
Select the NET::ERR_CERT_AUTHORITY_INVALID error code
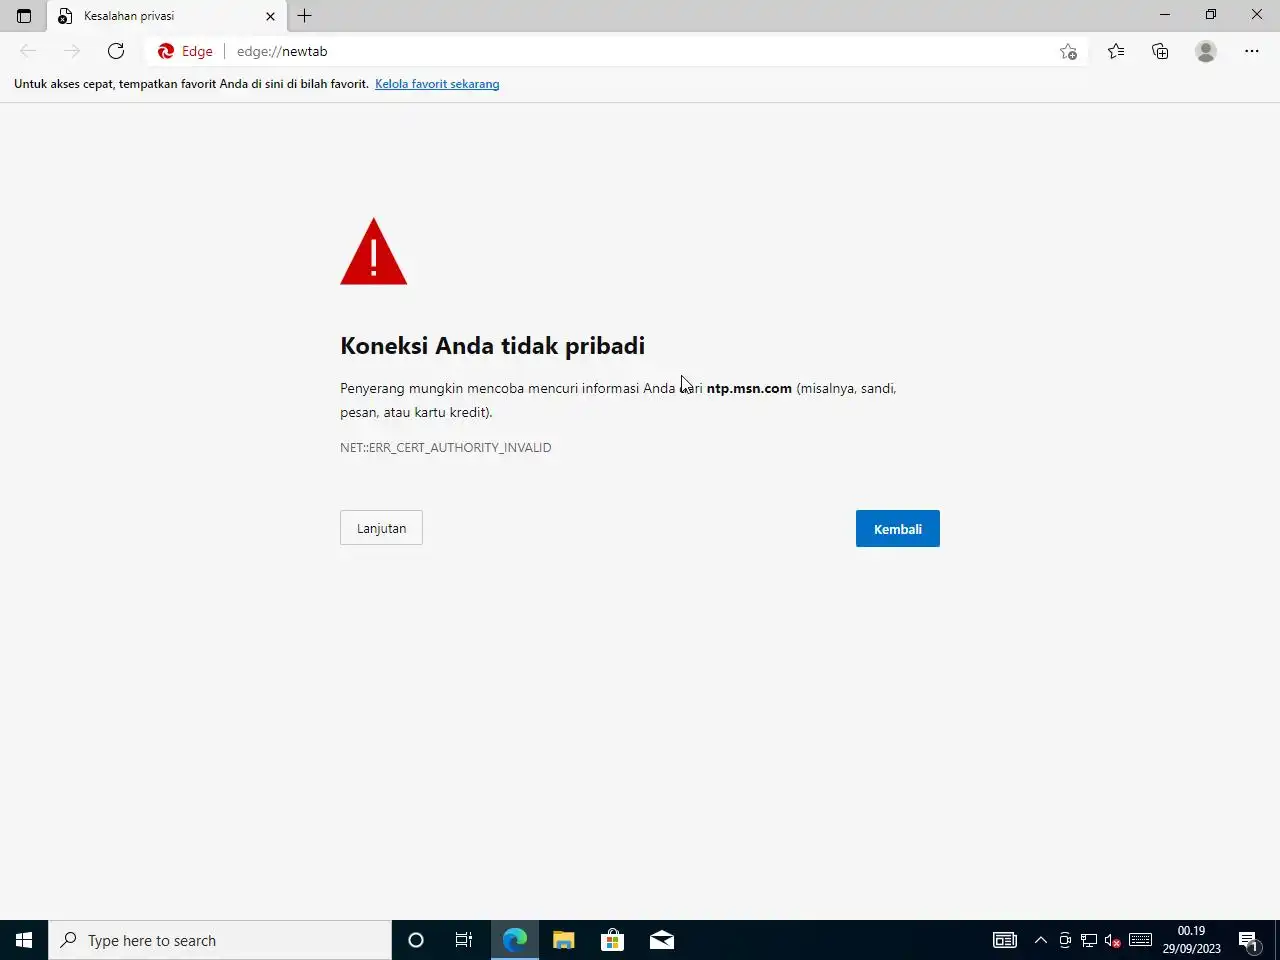point(446,447)
